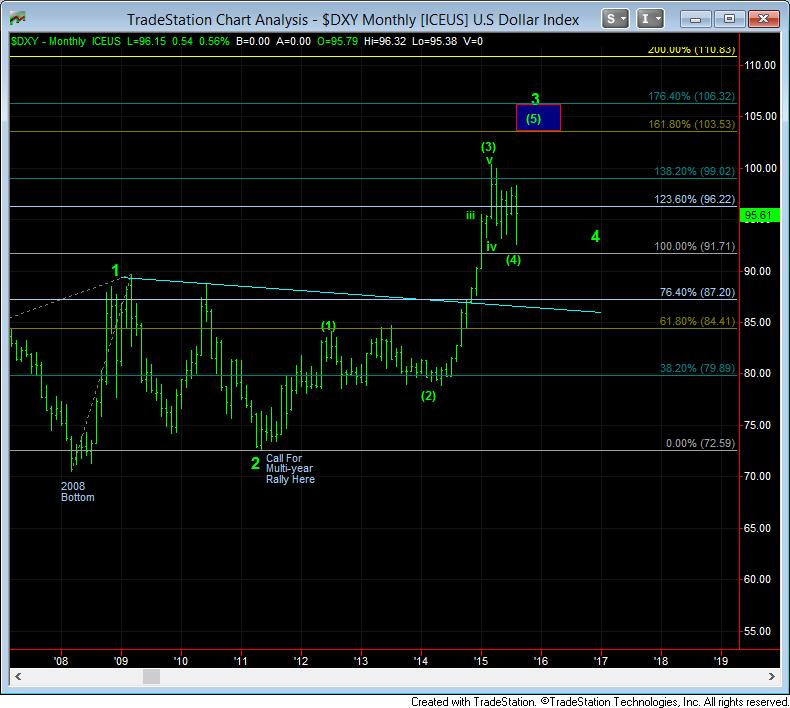The image size is (790, 708).
Task: Click the scrollbar left arrow
Action: tap(16, 677)
